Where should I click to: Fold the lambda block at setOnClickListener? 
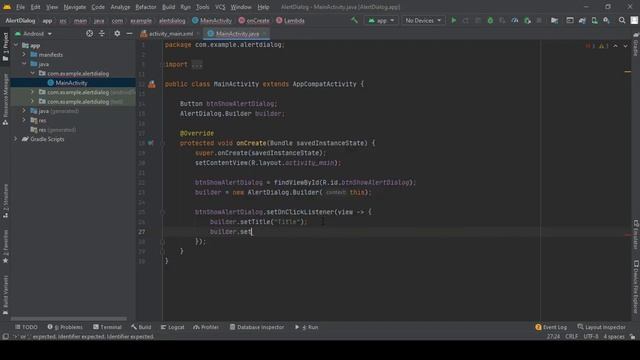click(x=162, y=212)
